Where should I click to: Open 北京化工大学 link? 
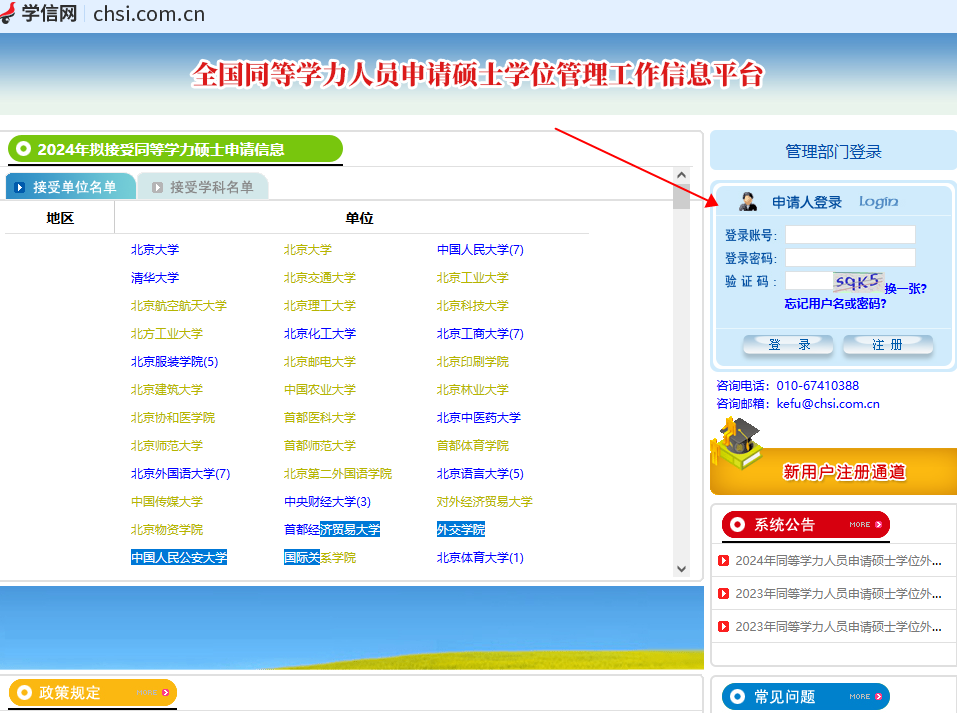pos(320,334)
